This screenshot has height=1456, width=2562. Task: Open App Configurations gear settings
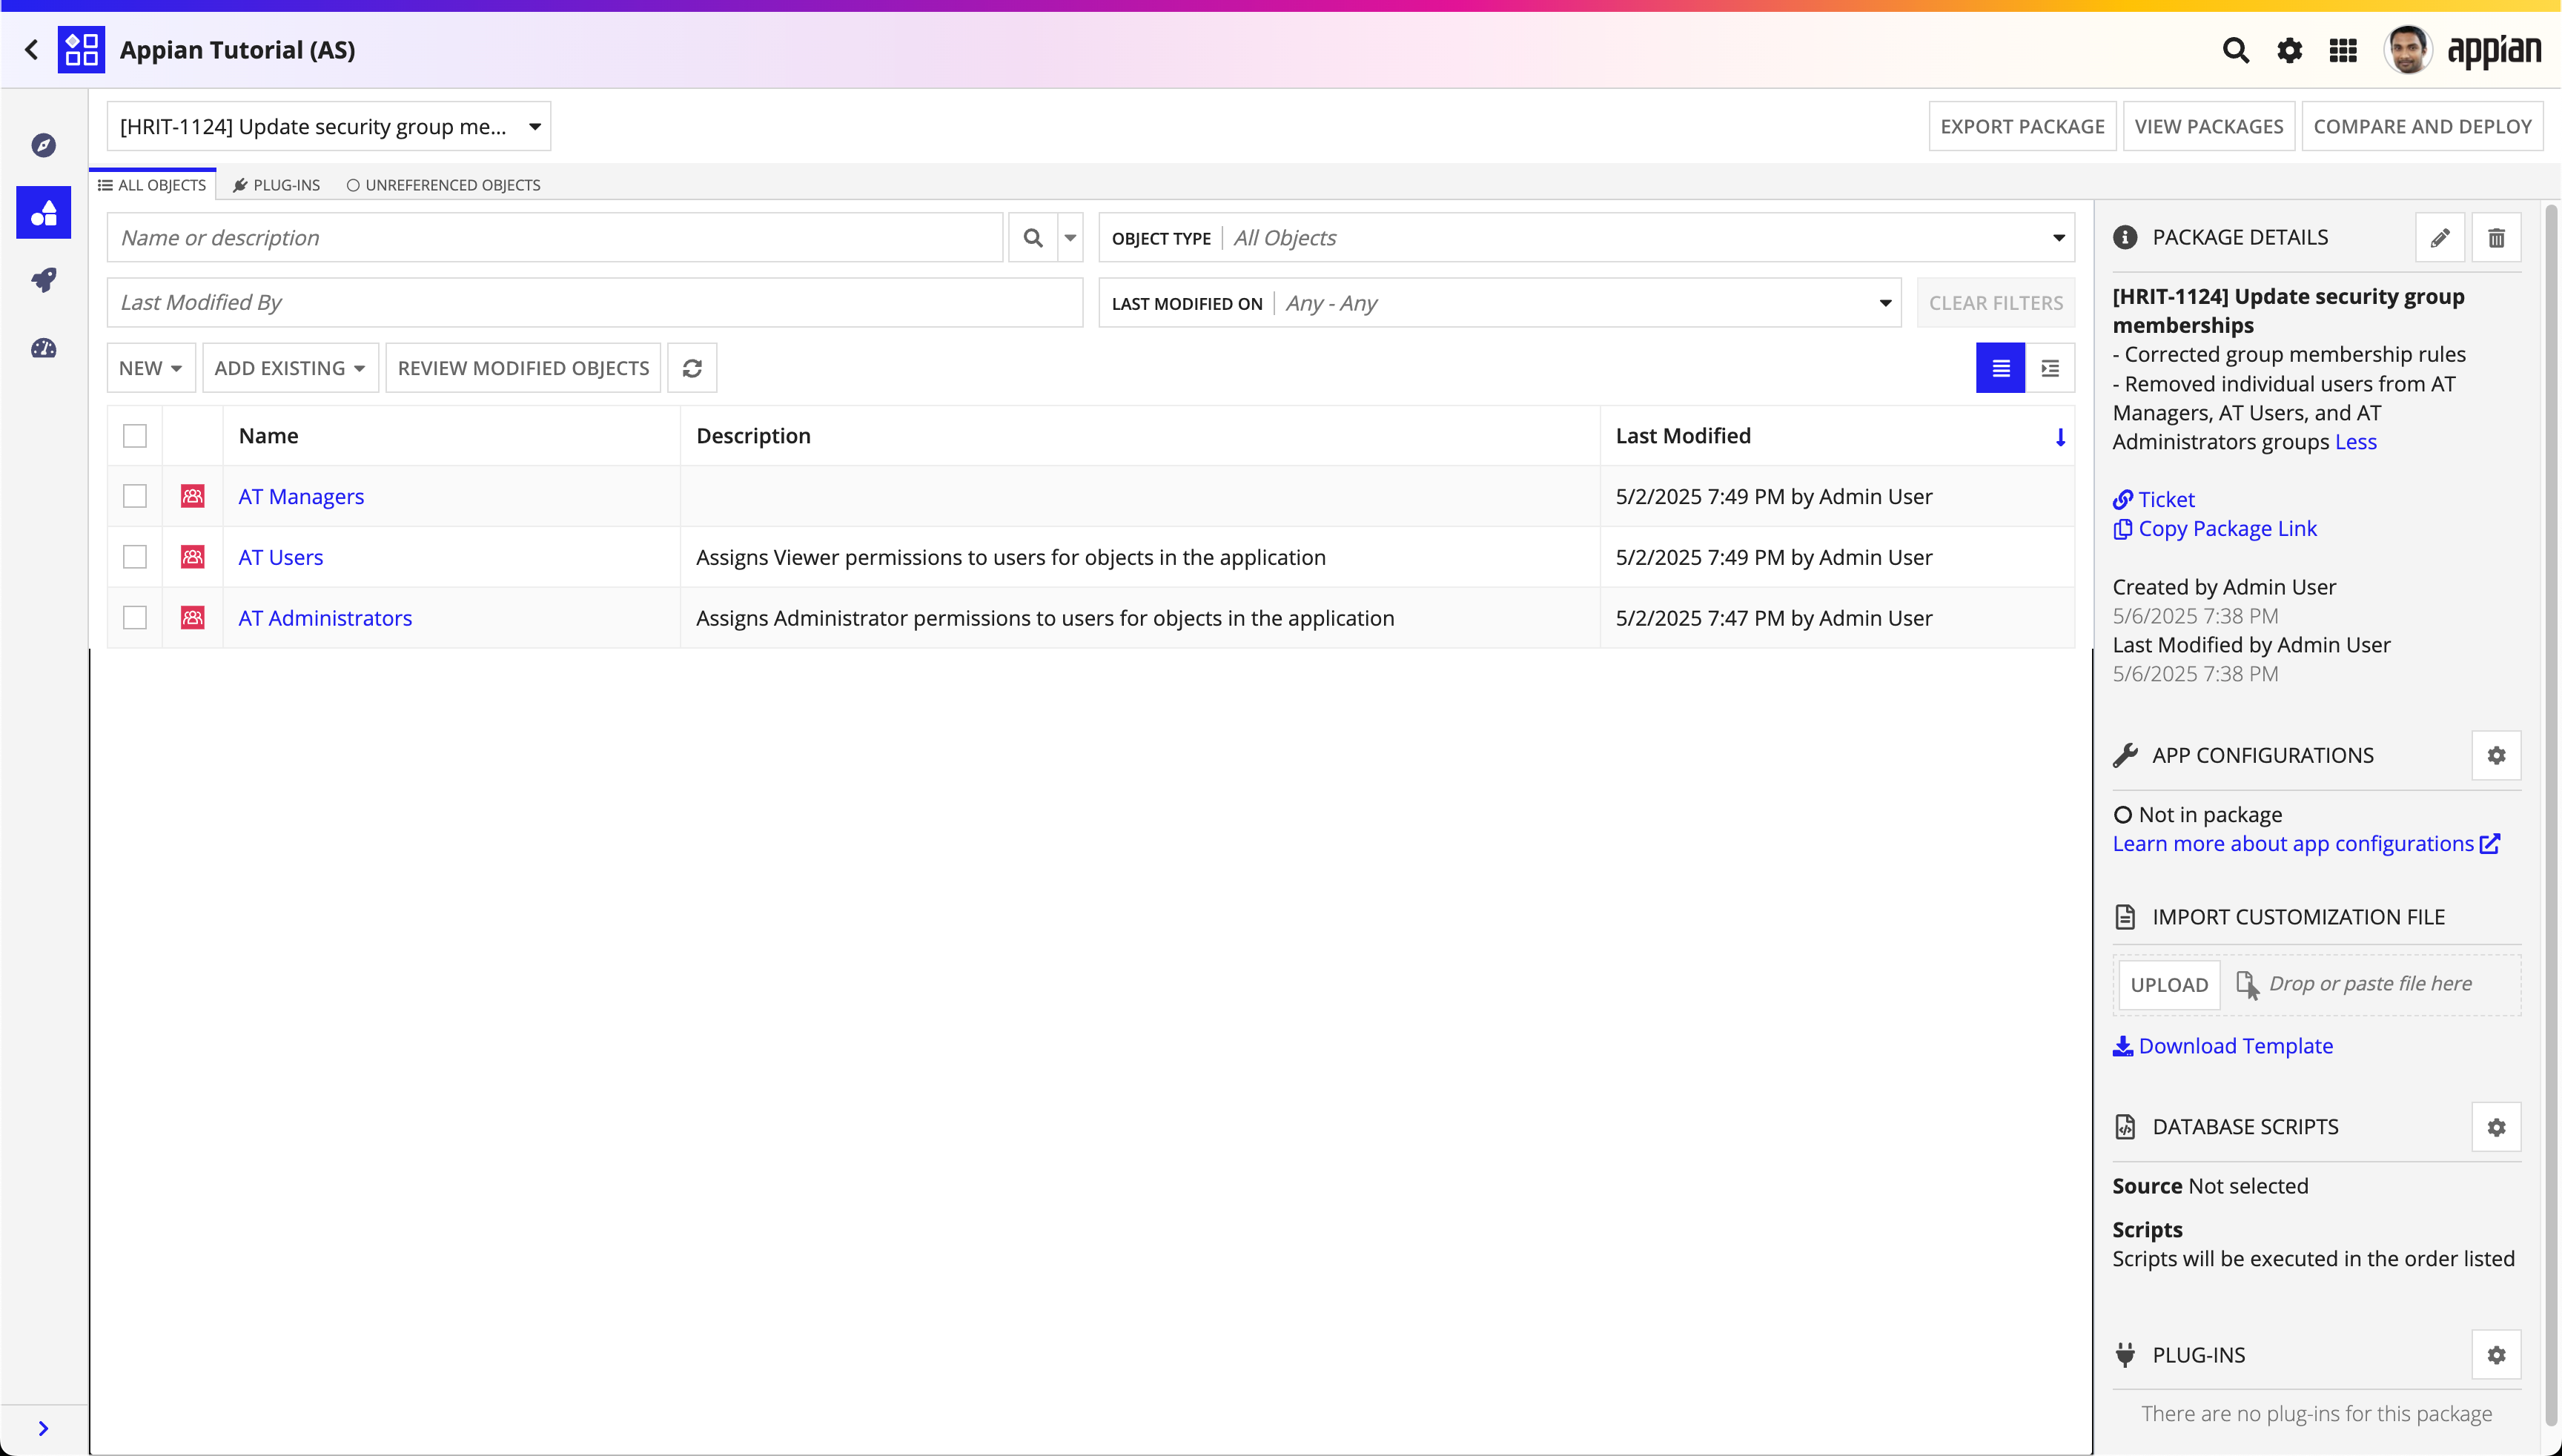pos(2496,755)
